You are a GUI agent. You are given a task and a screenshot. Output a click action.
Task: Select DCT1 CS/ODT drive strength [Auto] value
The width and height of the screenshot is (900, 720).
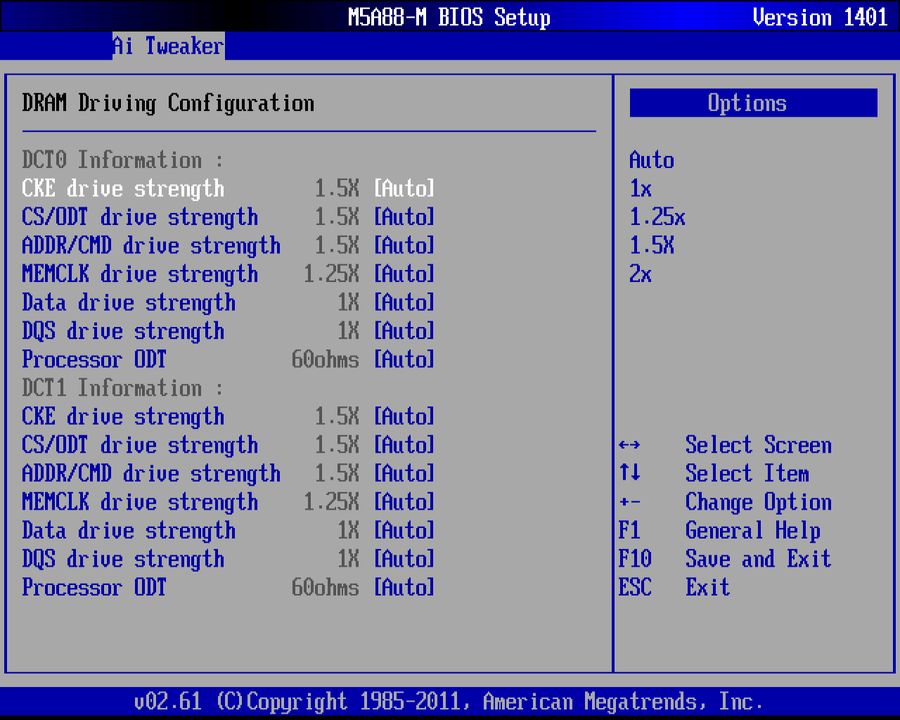tap(404, 445)
